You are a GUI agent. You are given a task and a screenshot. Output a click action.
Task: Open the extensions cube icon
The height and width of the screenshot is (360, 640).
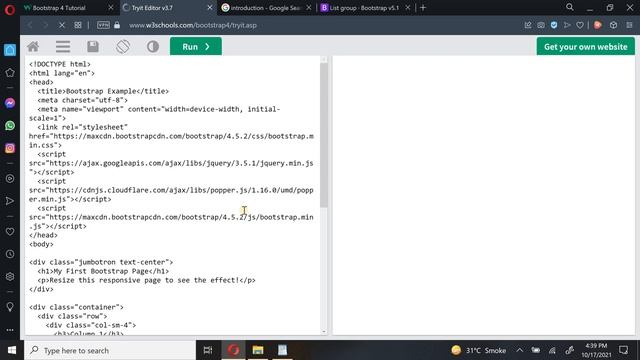[x=613, y=25]
